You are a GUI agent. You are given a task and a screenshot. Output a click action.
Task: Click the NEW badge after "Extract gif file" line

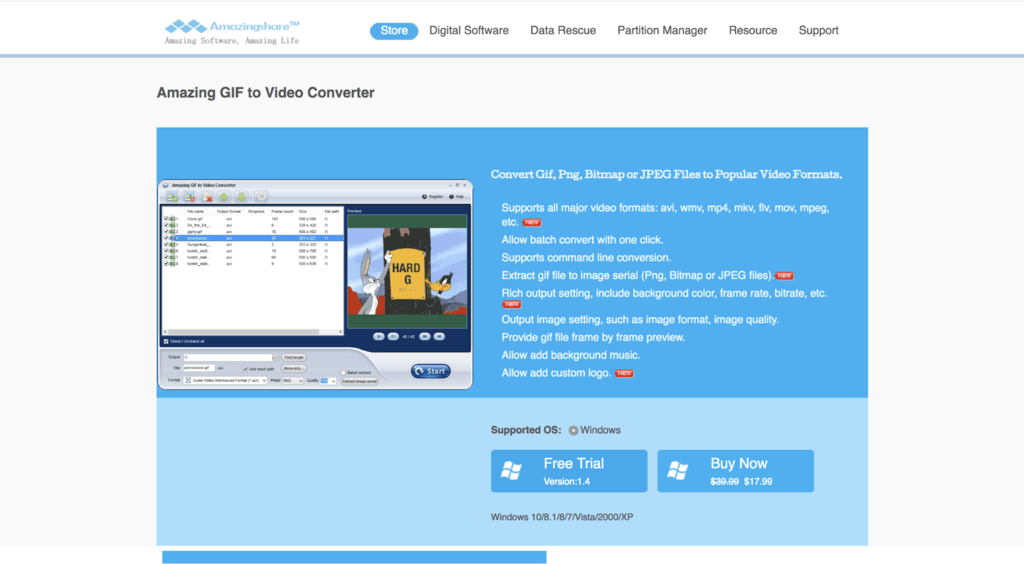coord(784,275)
